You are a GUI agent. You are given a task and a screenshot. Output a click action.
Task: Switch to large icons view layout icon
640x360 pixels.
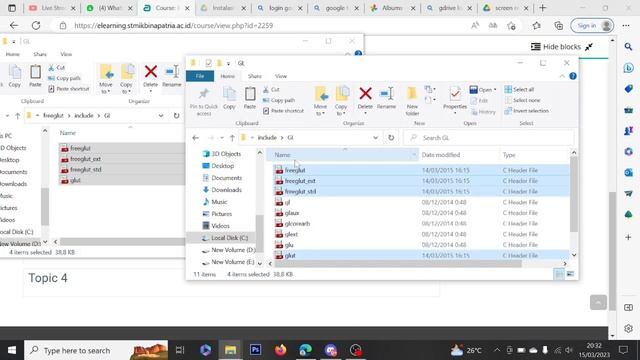570,274
